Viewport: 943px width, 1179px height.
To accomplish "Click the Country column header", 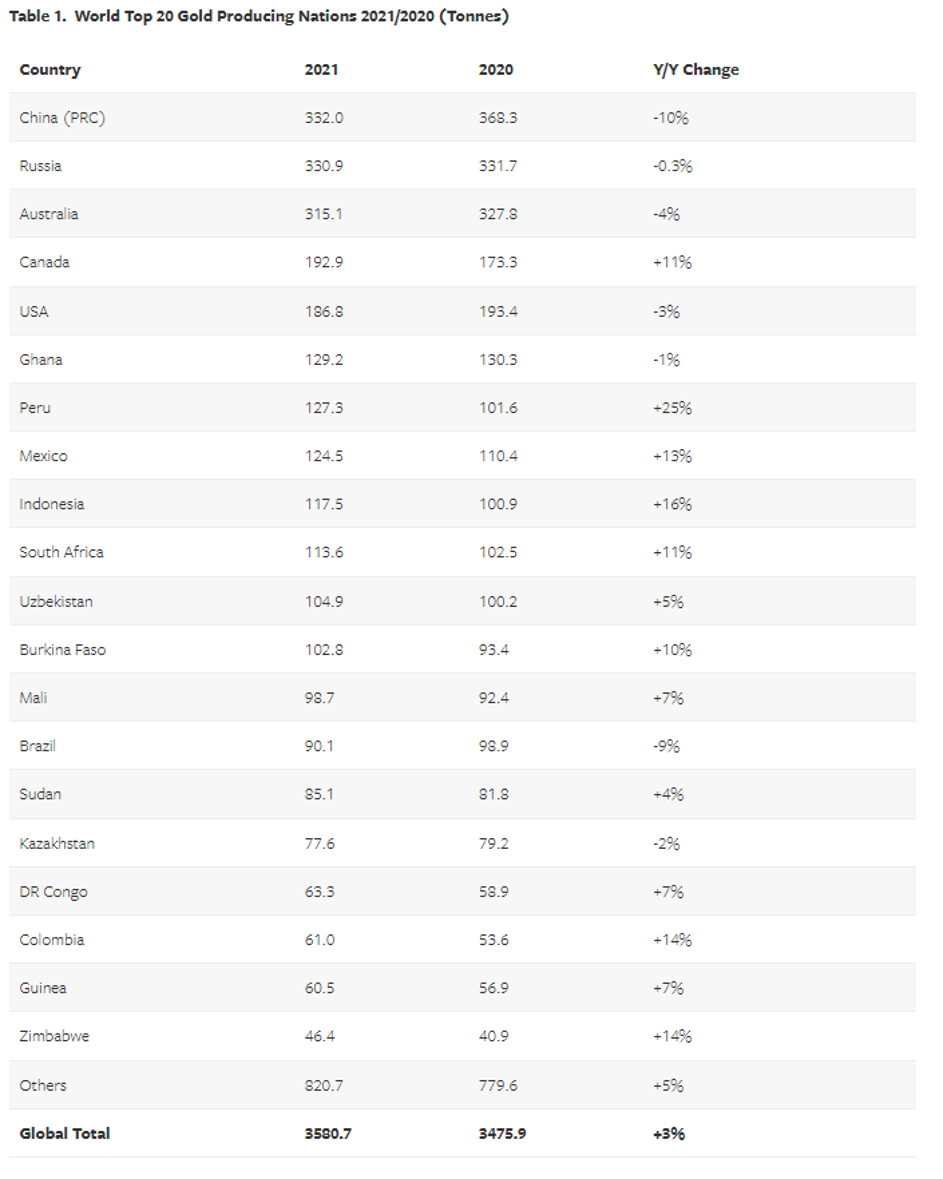I will (x=50, y=70).
